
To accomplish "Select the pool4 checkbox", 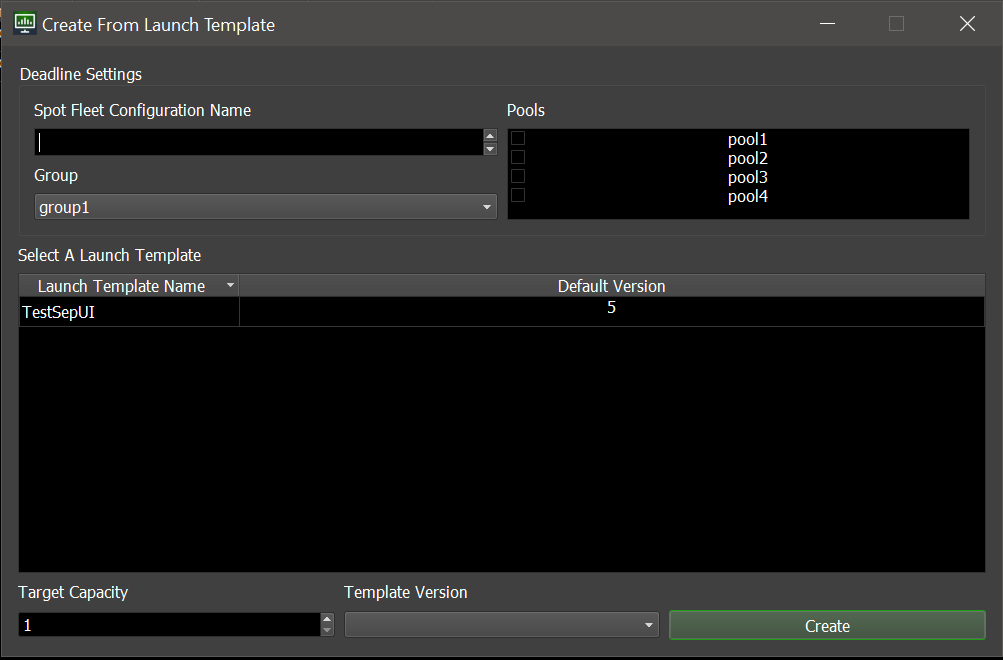I will (518, 195).
